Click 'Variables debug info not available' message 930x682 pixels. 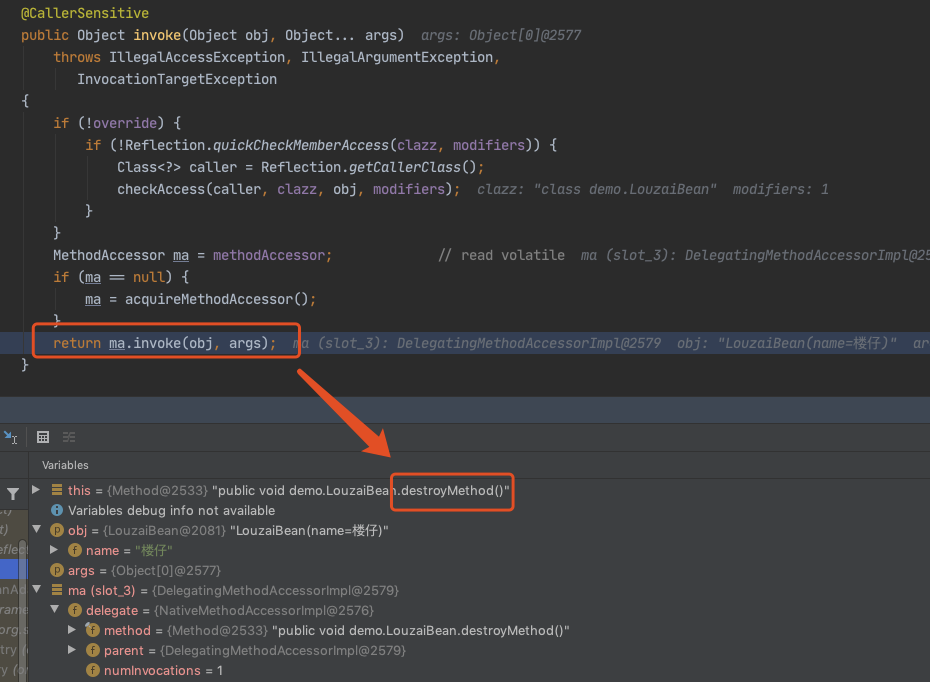point(171,511)
